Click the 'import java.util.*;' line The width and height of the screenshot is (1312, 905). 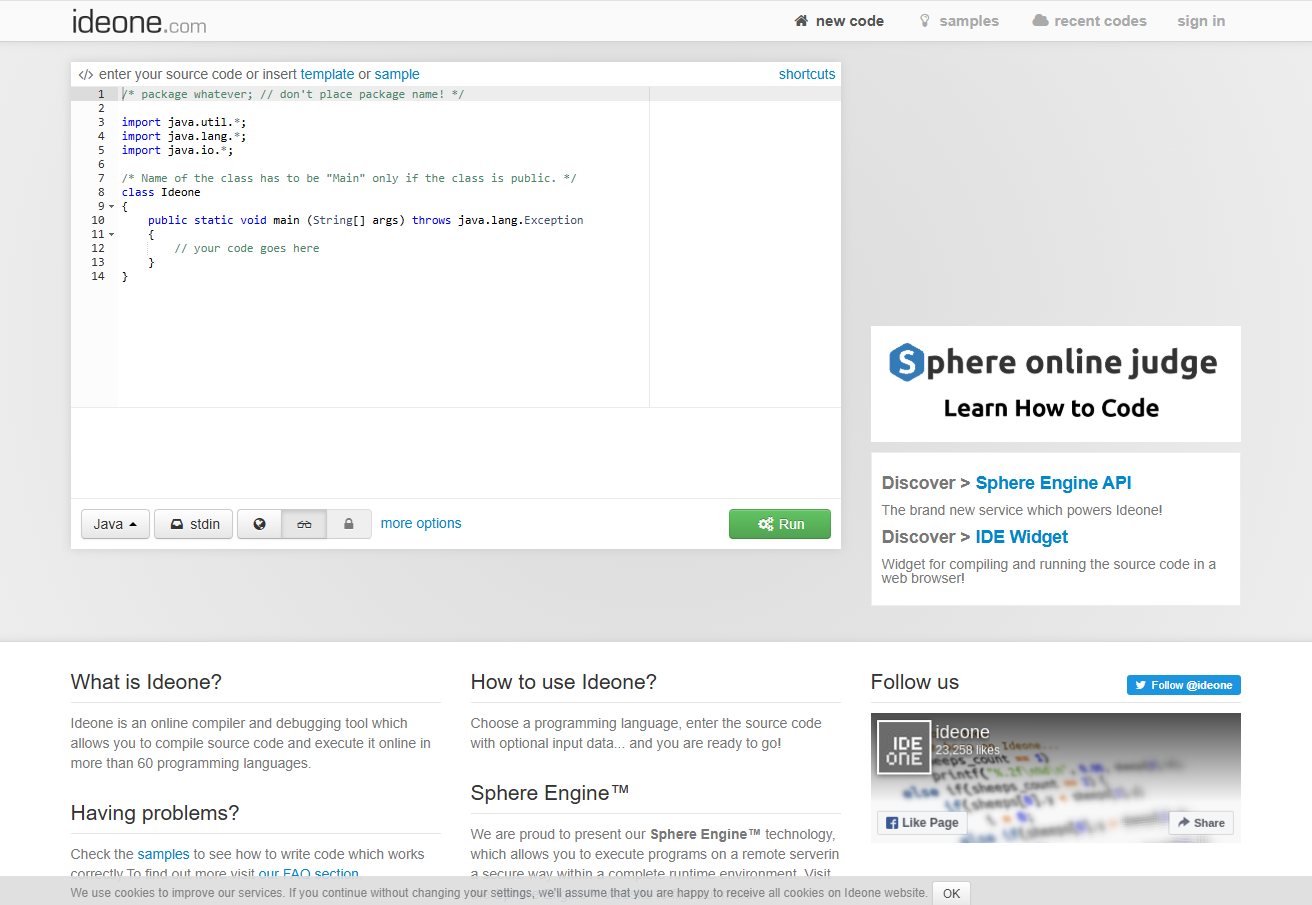[184, 122]
